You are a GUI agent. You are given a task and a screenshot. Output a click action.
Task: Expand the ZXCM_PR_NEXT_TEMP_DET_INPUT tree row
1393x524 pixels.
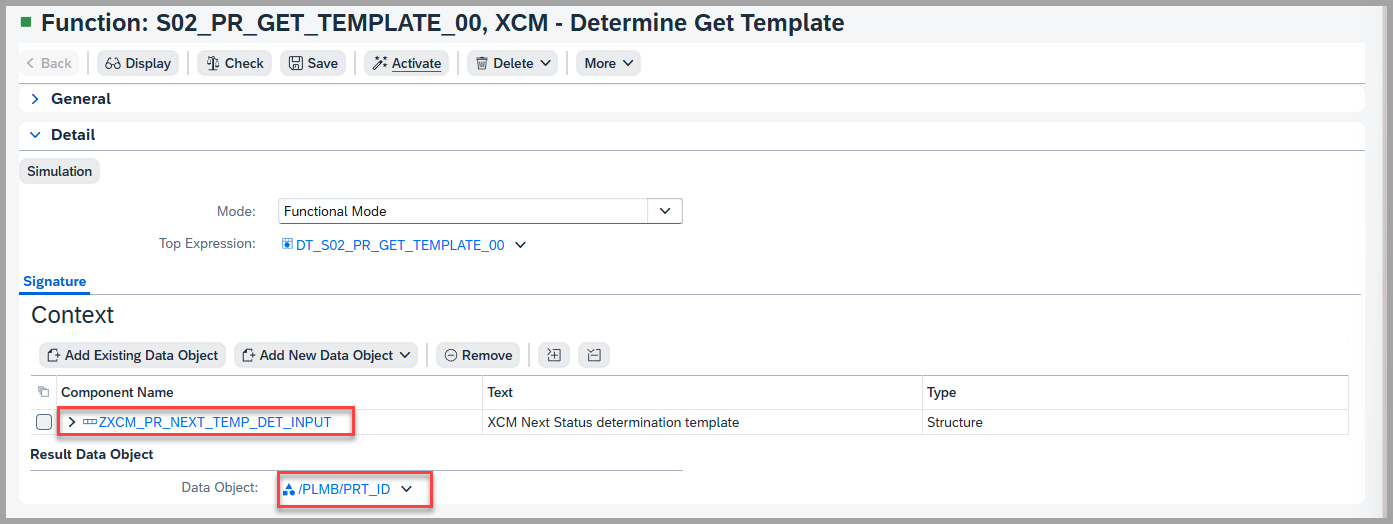[72, 422]
